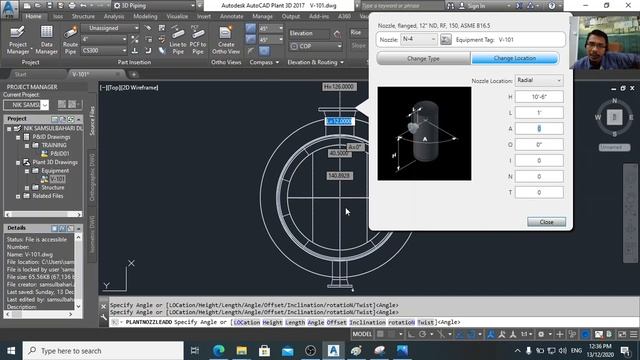The image size is (640, 360).
Task: Click the command line customize wrench icon
Action: point(104,317)
